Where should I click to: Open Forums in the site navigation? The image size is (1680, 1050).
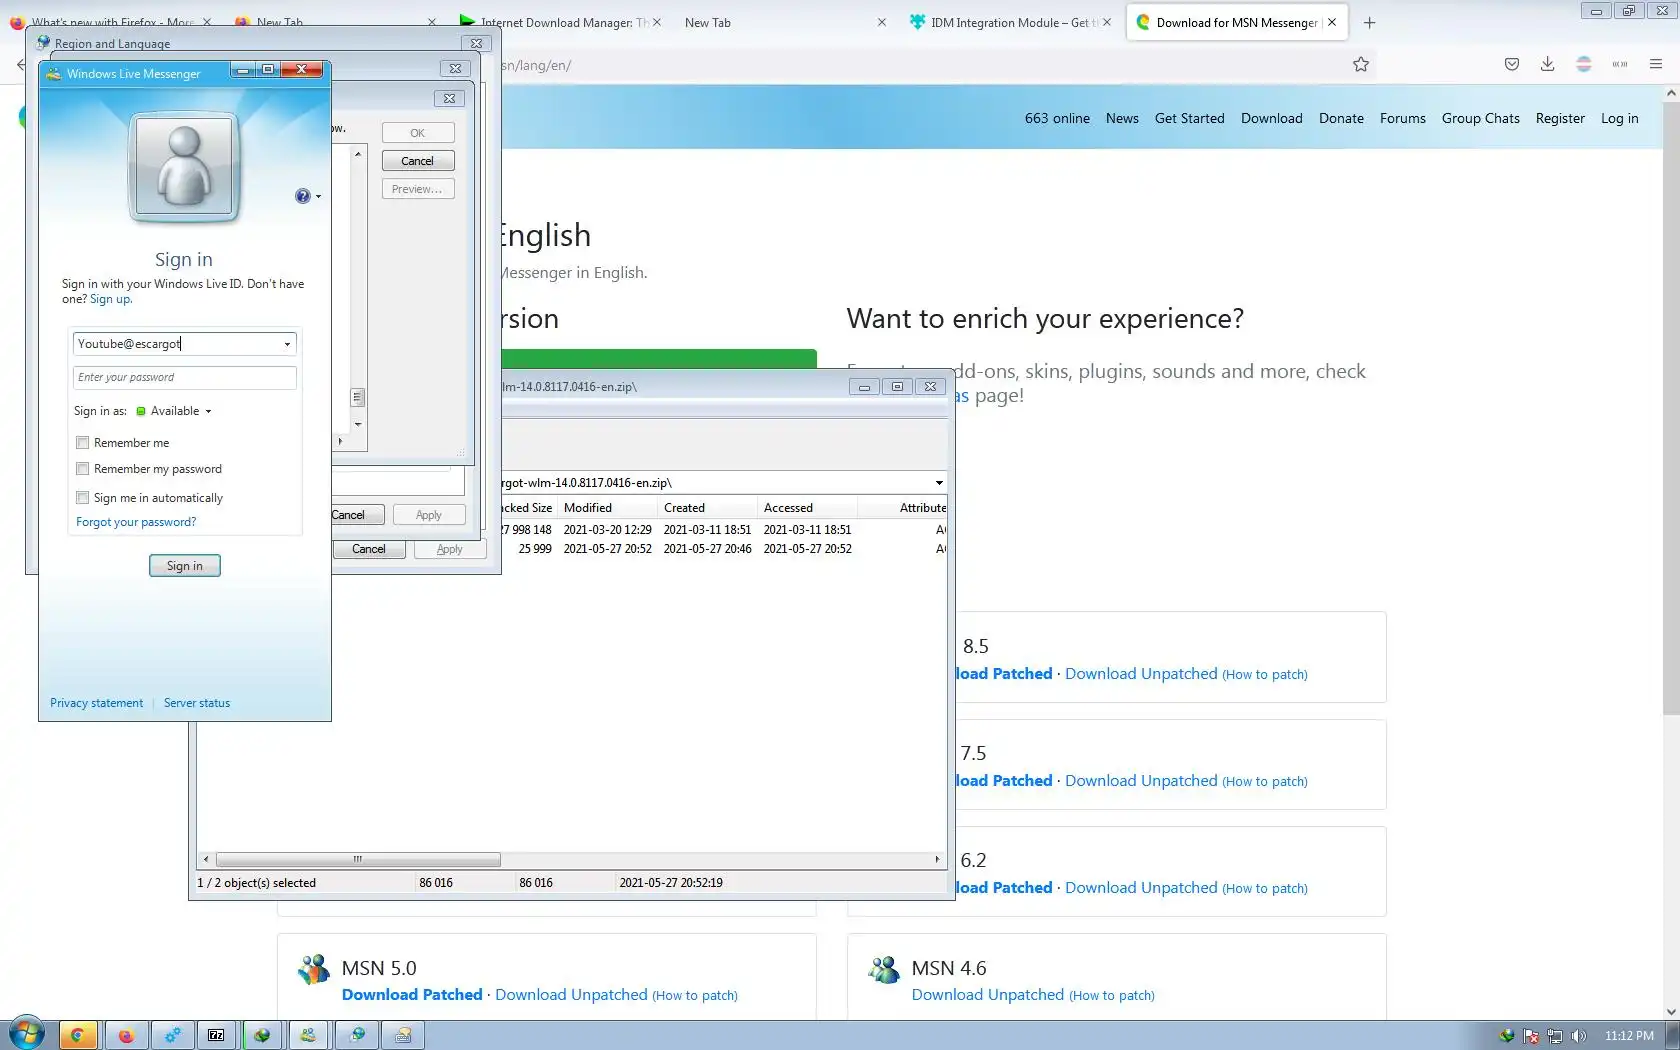coord(1403,118)
